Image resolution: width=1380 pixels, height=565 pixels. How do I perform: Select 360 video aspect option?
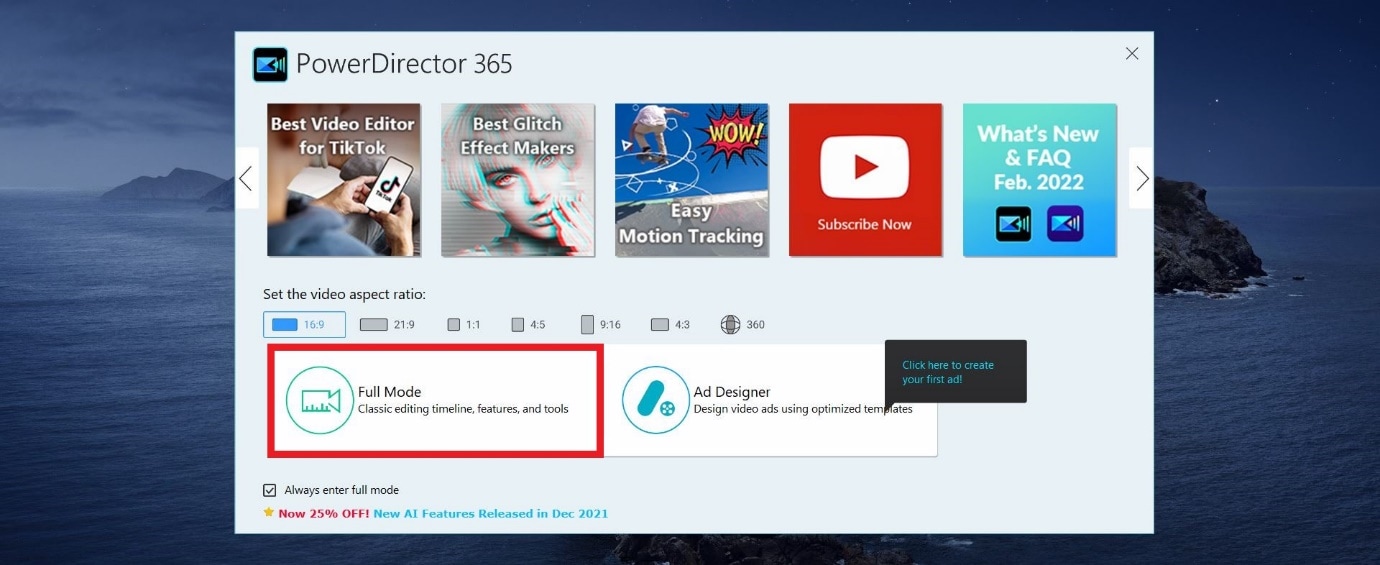click(743, 325)
